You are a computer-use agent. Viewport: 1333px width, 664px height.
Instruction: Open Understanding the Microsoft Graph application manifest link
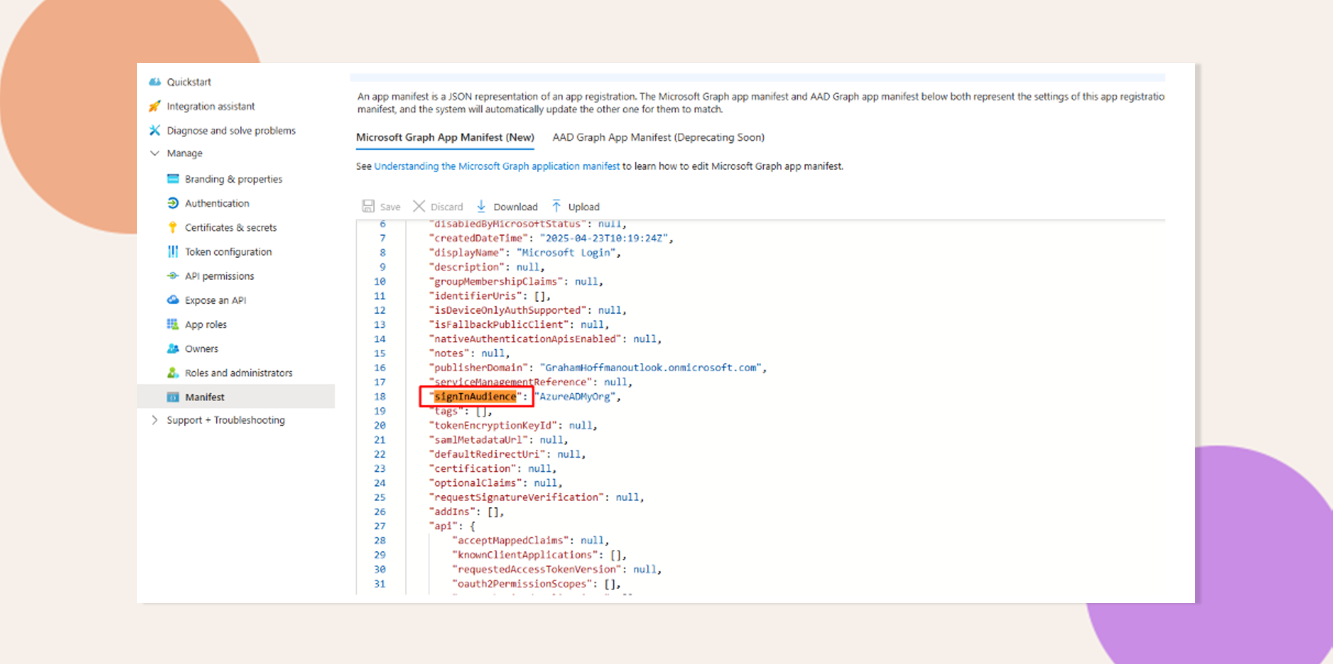point(497,166)
